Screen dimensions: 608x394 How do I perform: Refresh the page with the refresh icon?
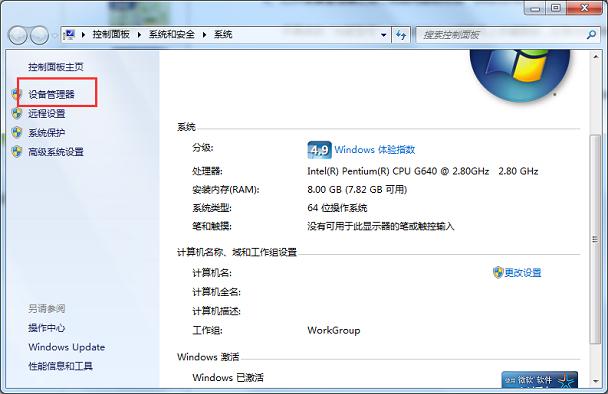(x=401, y=35)
